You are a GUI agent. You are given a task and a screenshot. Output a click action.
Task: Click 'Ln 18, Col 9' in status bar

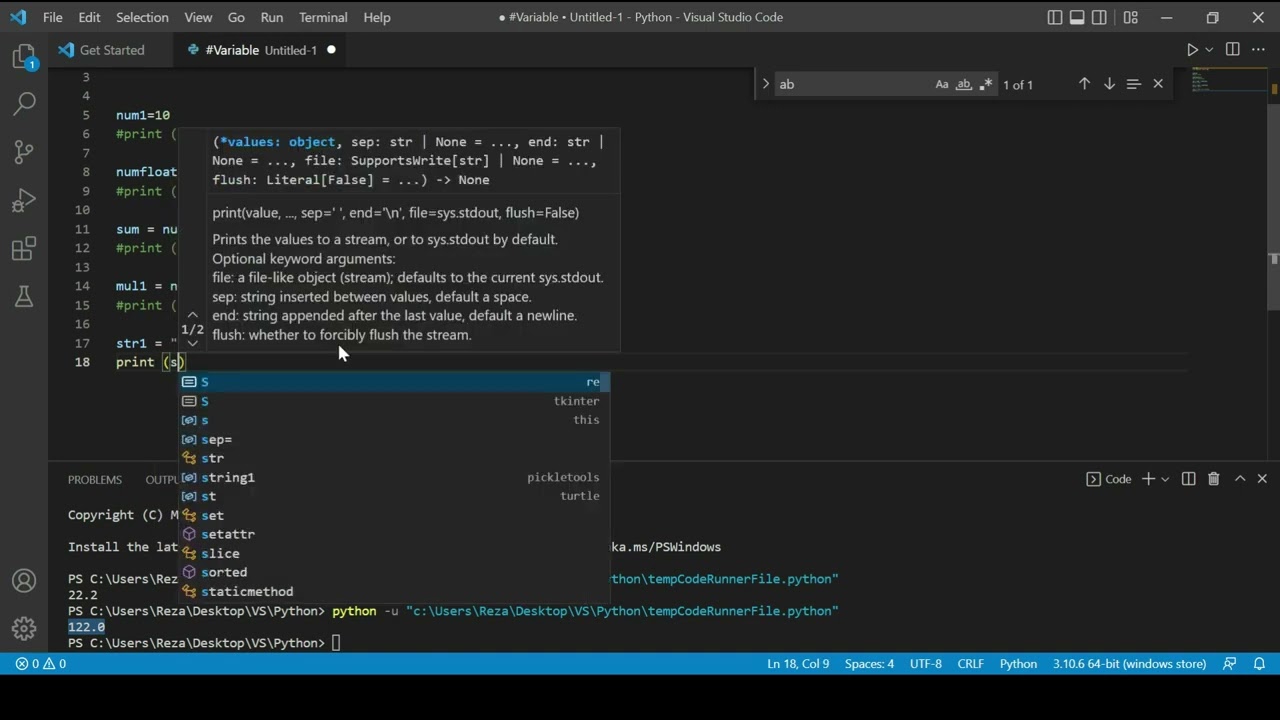point(798,664)
